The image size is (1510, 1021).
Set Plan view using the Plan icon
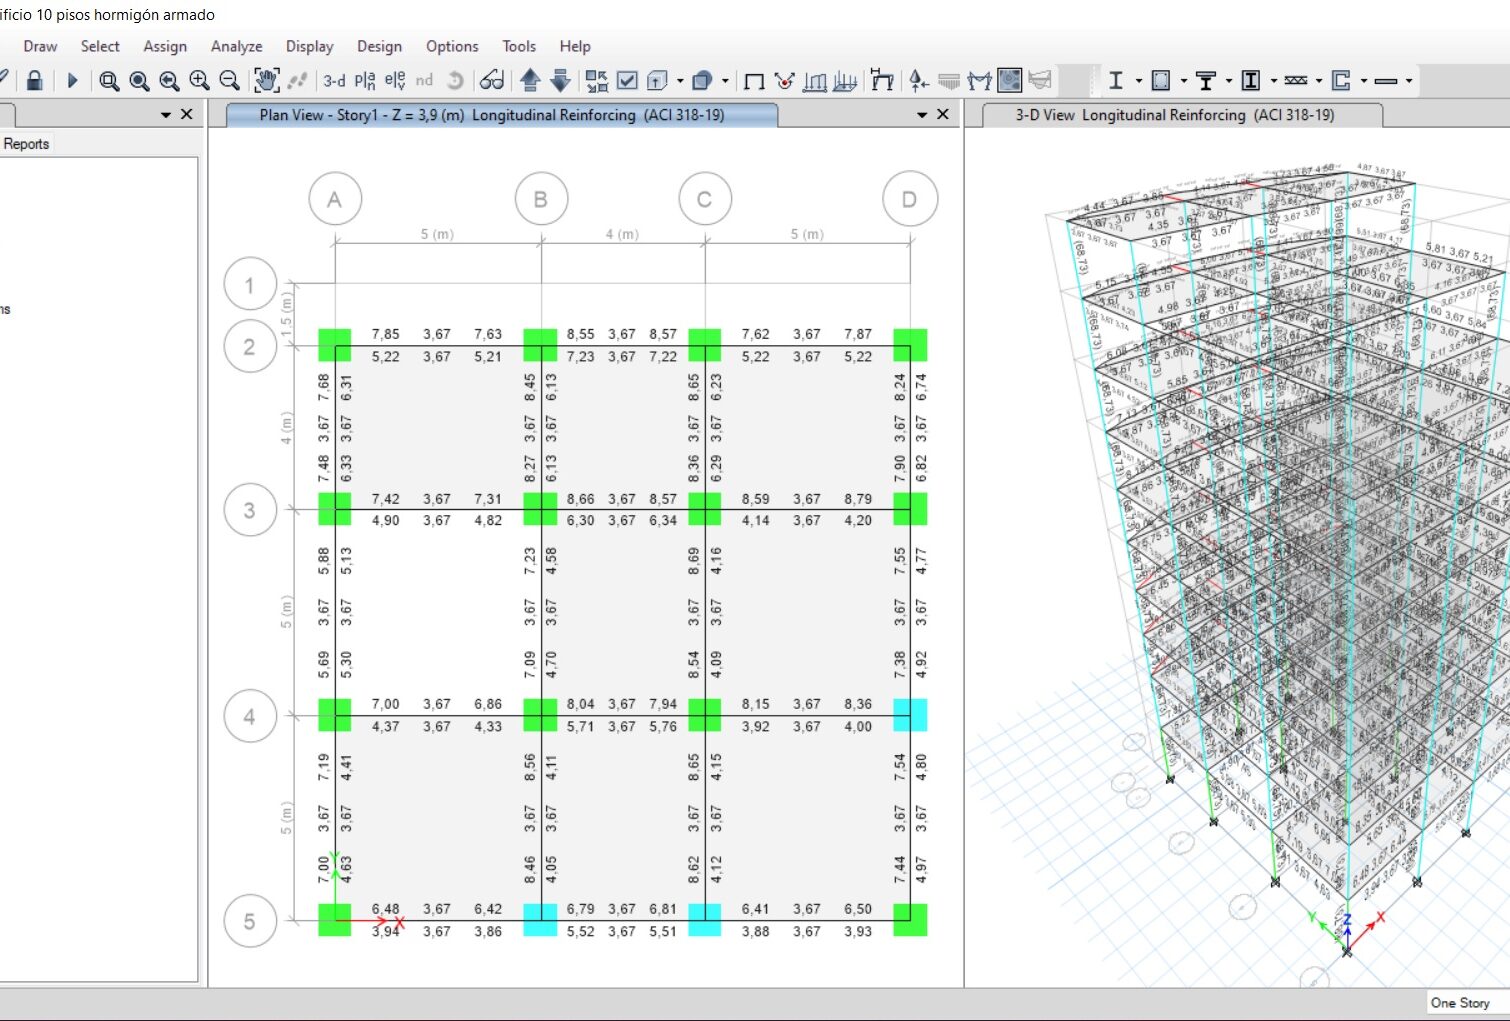365,80
